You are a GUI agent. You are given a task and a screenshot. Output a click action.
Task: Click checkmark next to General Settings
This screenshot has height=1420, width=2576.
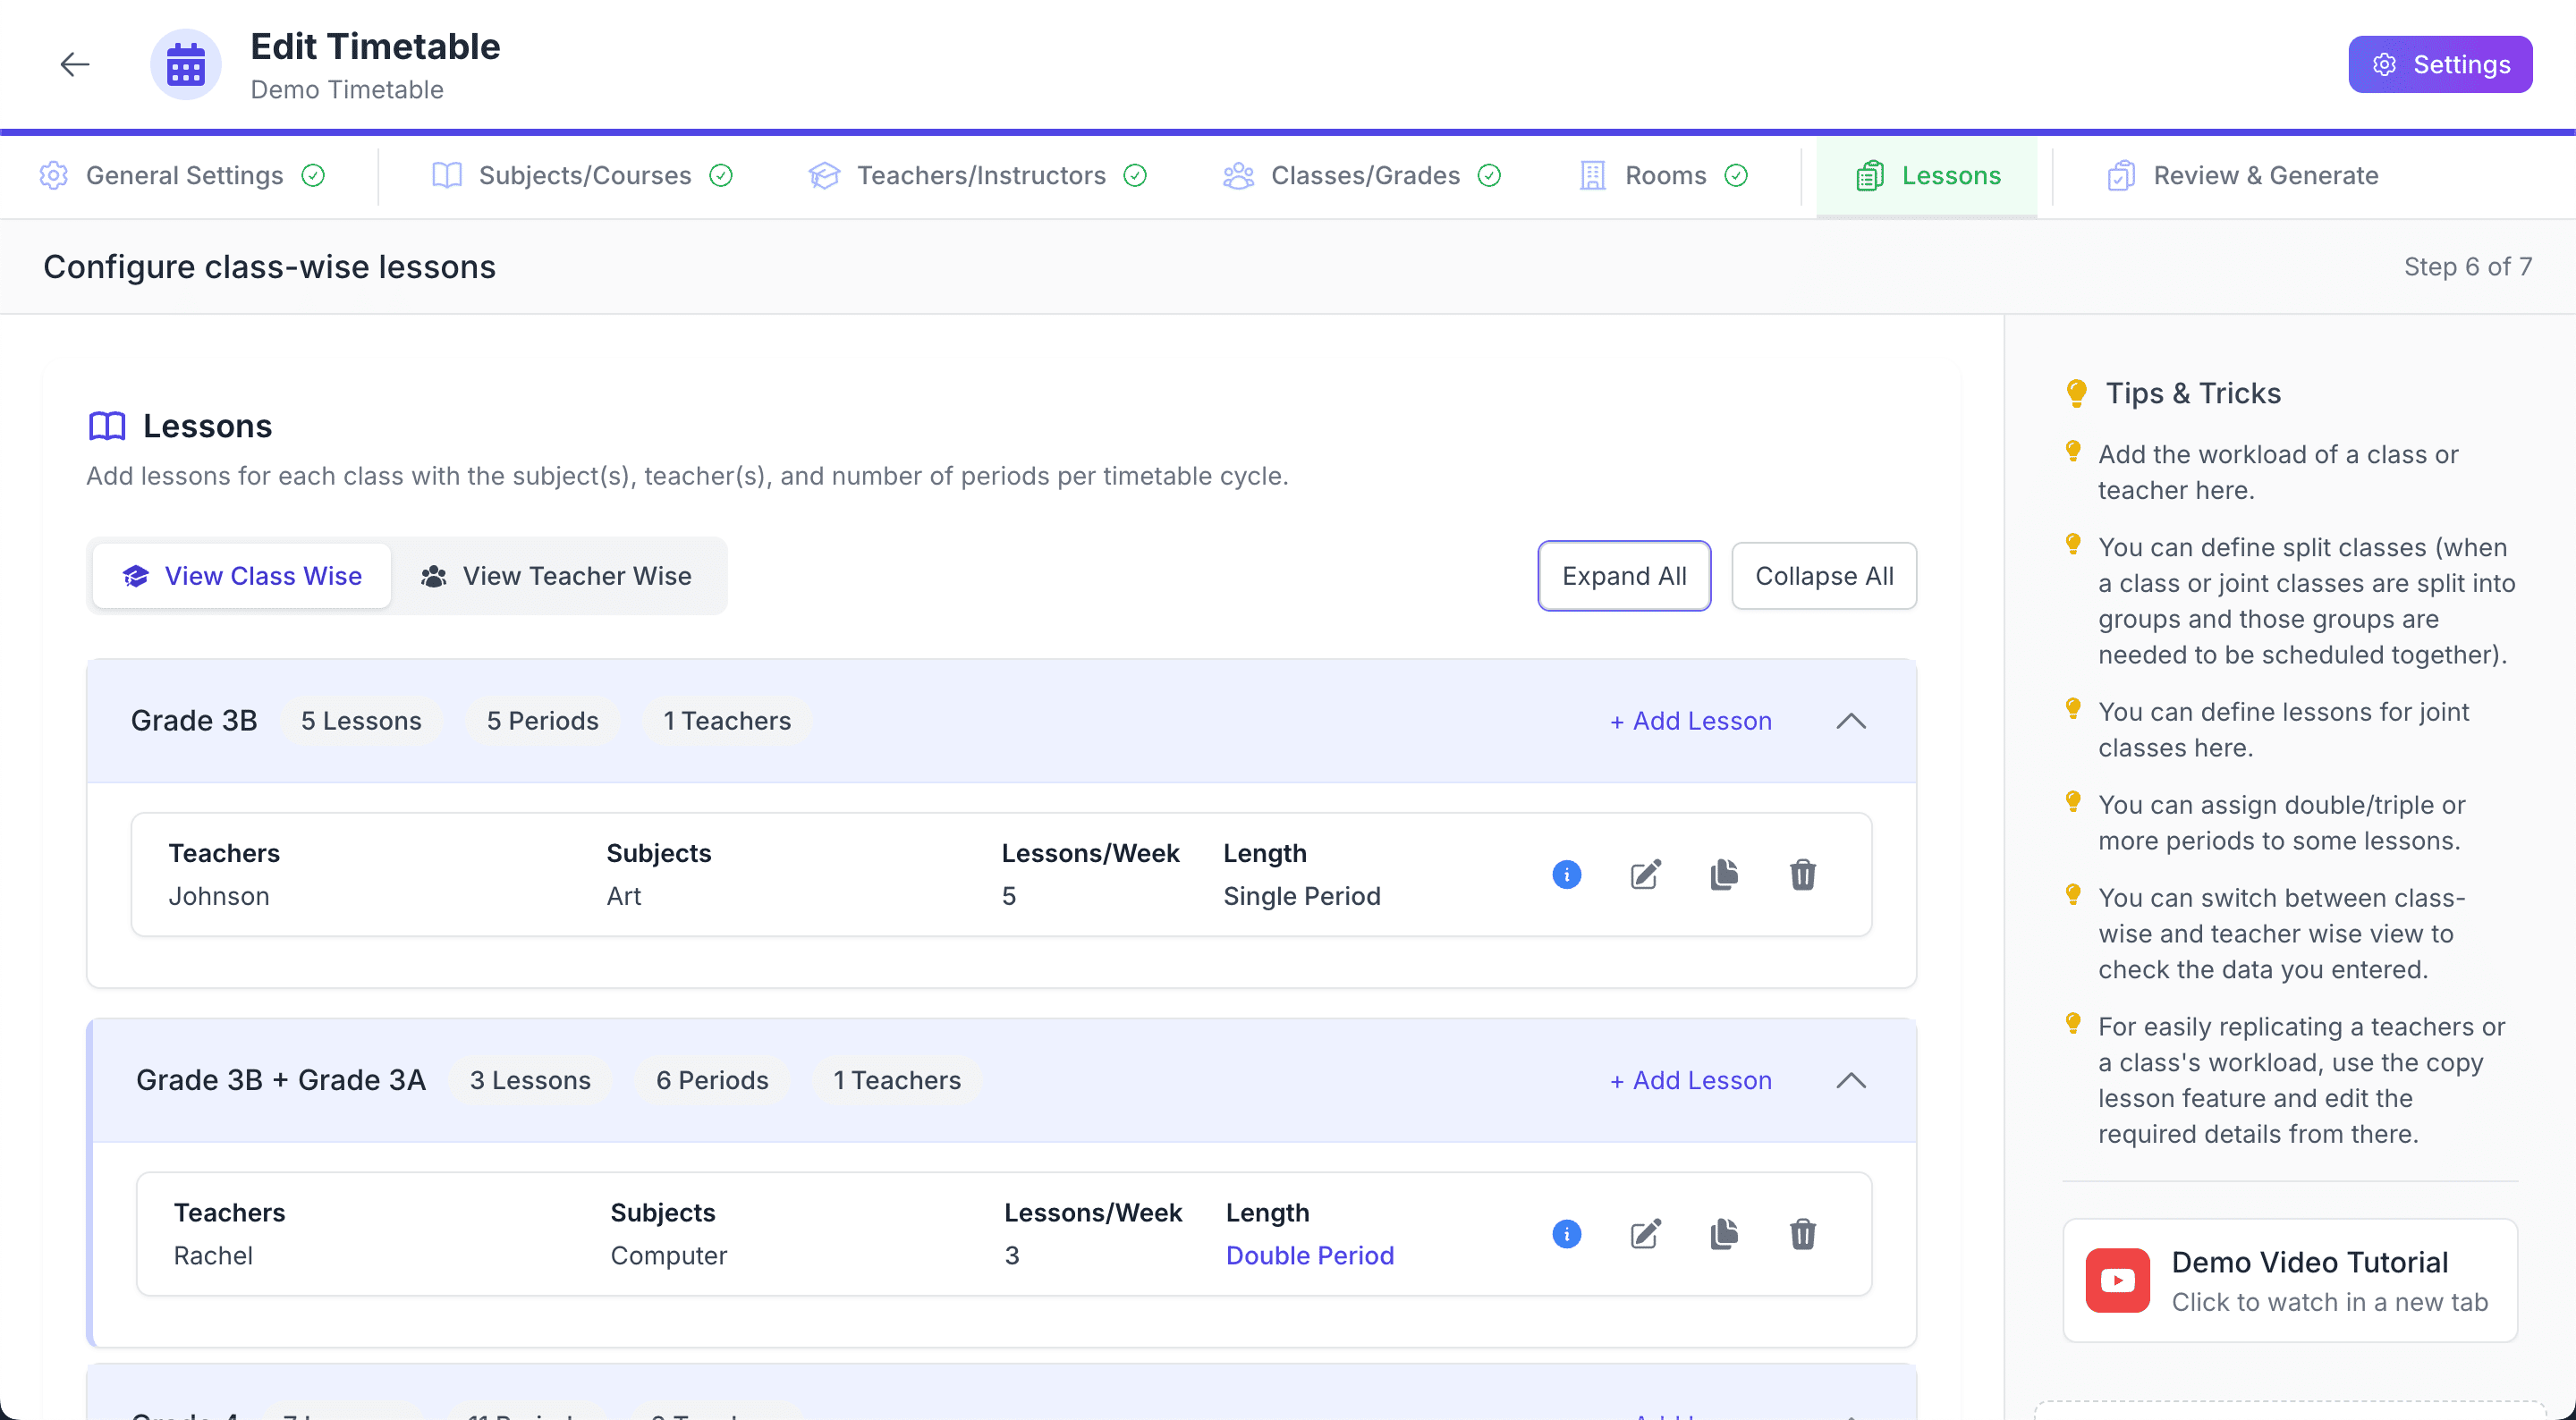click(313, 176)
